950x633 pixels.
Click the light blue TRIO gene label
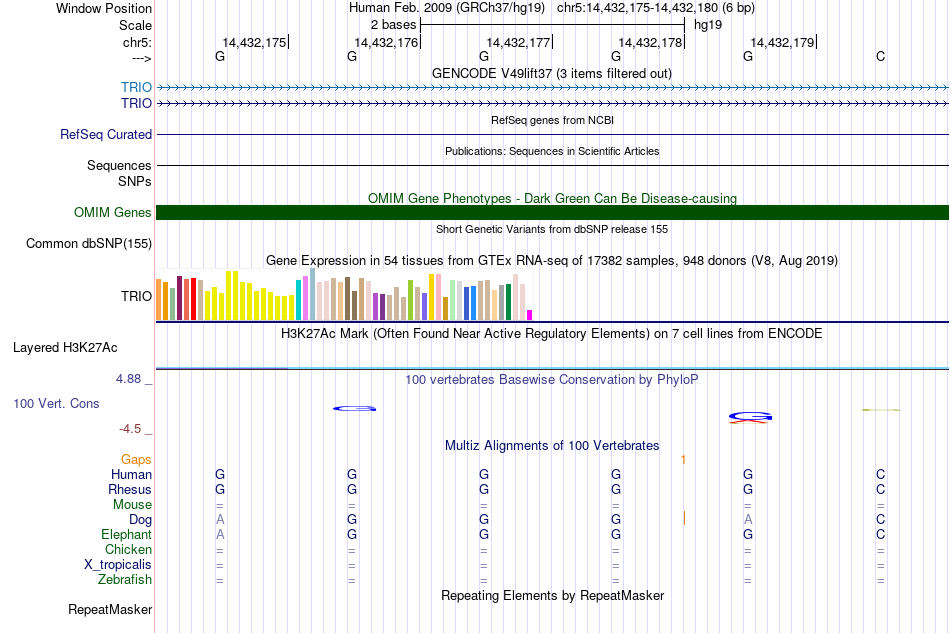(x=136, y=87)
